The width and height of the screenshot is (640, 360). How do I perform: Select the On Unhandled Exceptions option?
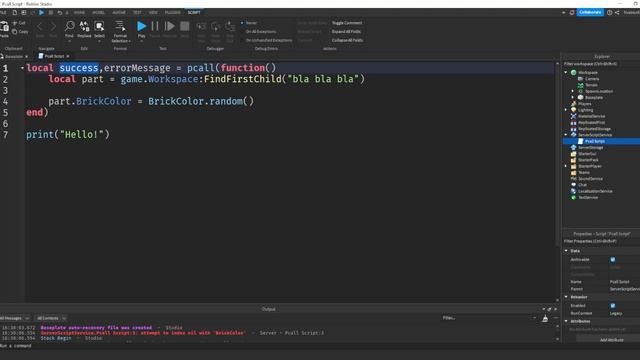point(266,40)
